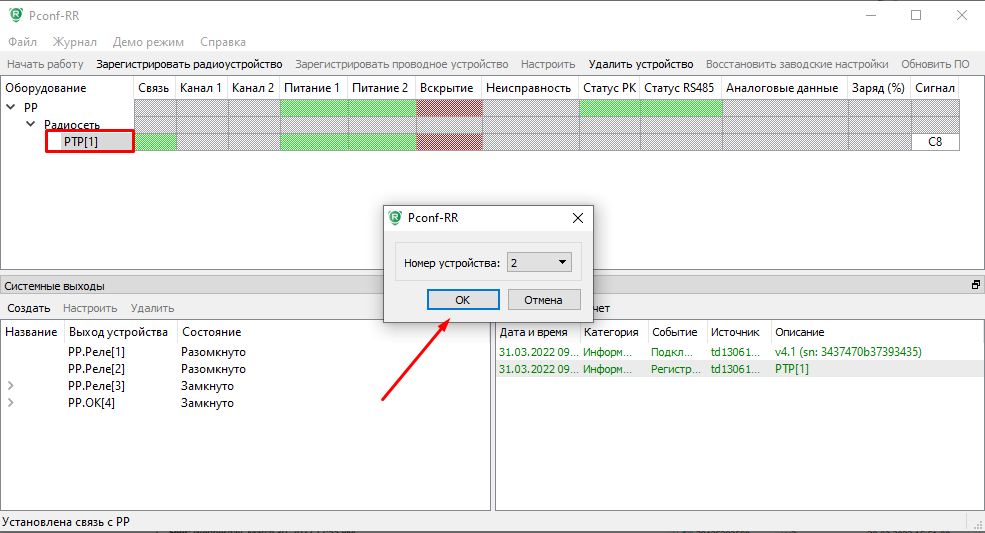Open the Файл menu

[x=22, y=42]
